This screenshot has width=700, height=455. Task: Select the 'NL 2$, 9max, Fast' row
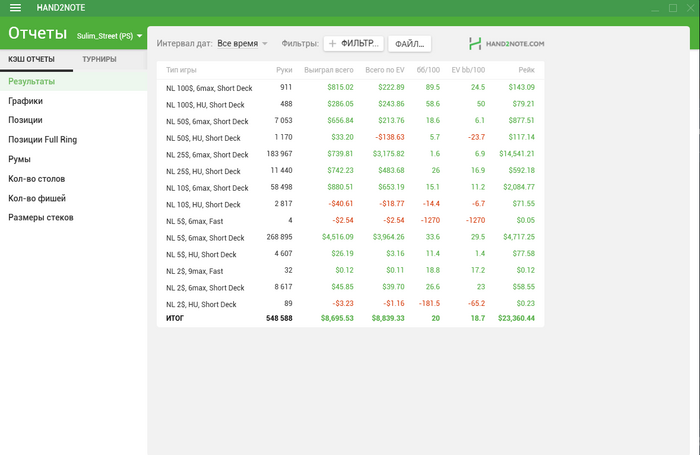350,271
